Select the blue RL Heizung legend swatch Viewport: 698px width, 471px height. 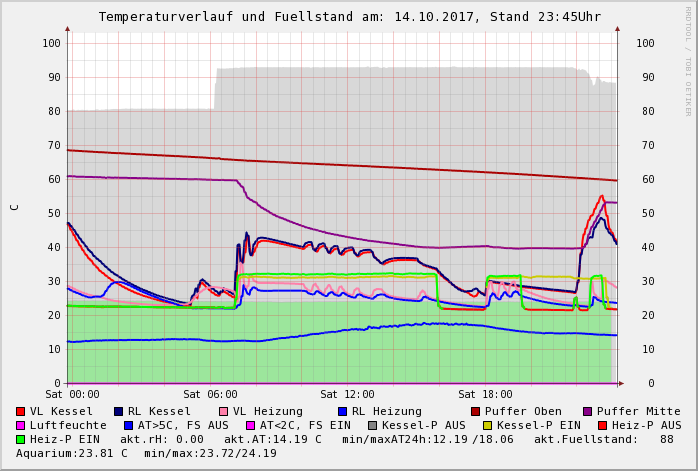[x=342, y=411]
